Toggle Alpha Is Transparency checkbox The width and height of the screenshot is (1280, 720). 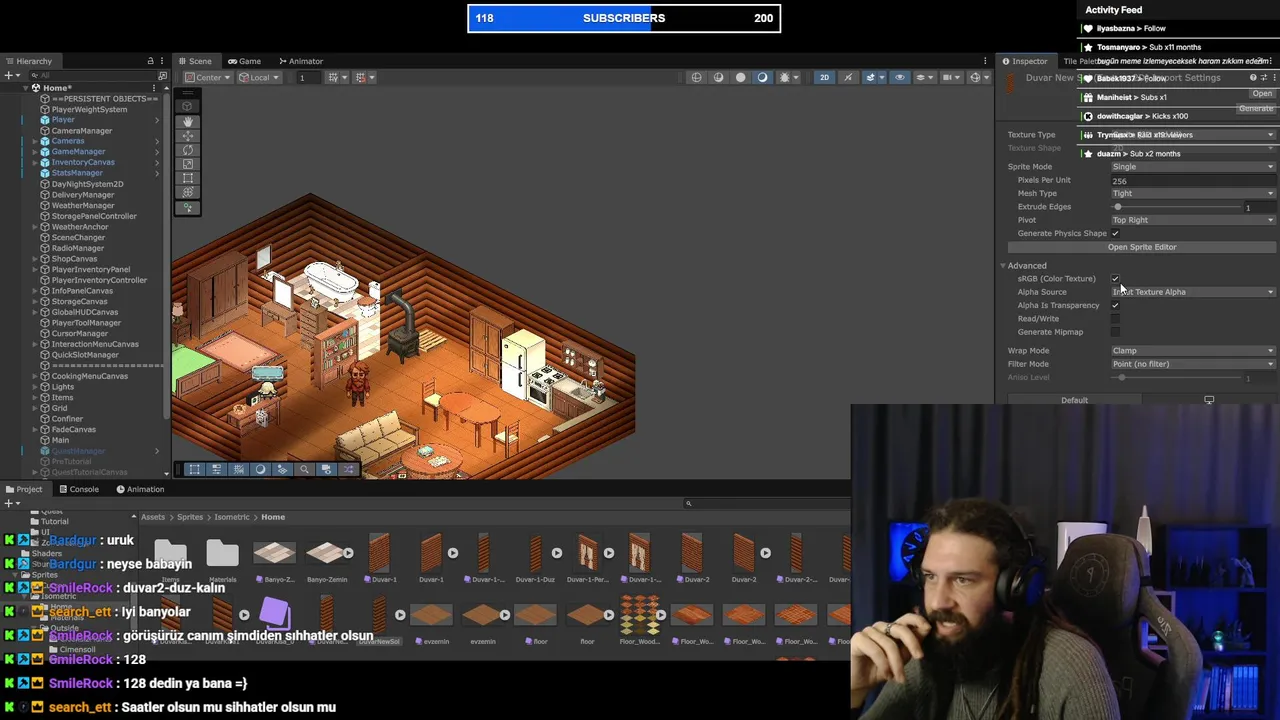(1115, 305)
